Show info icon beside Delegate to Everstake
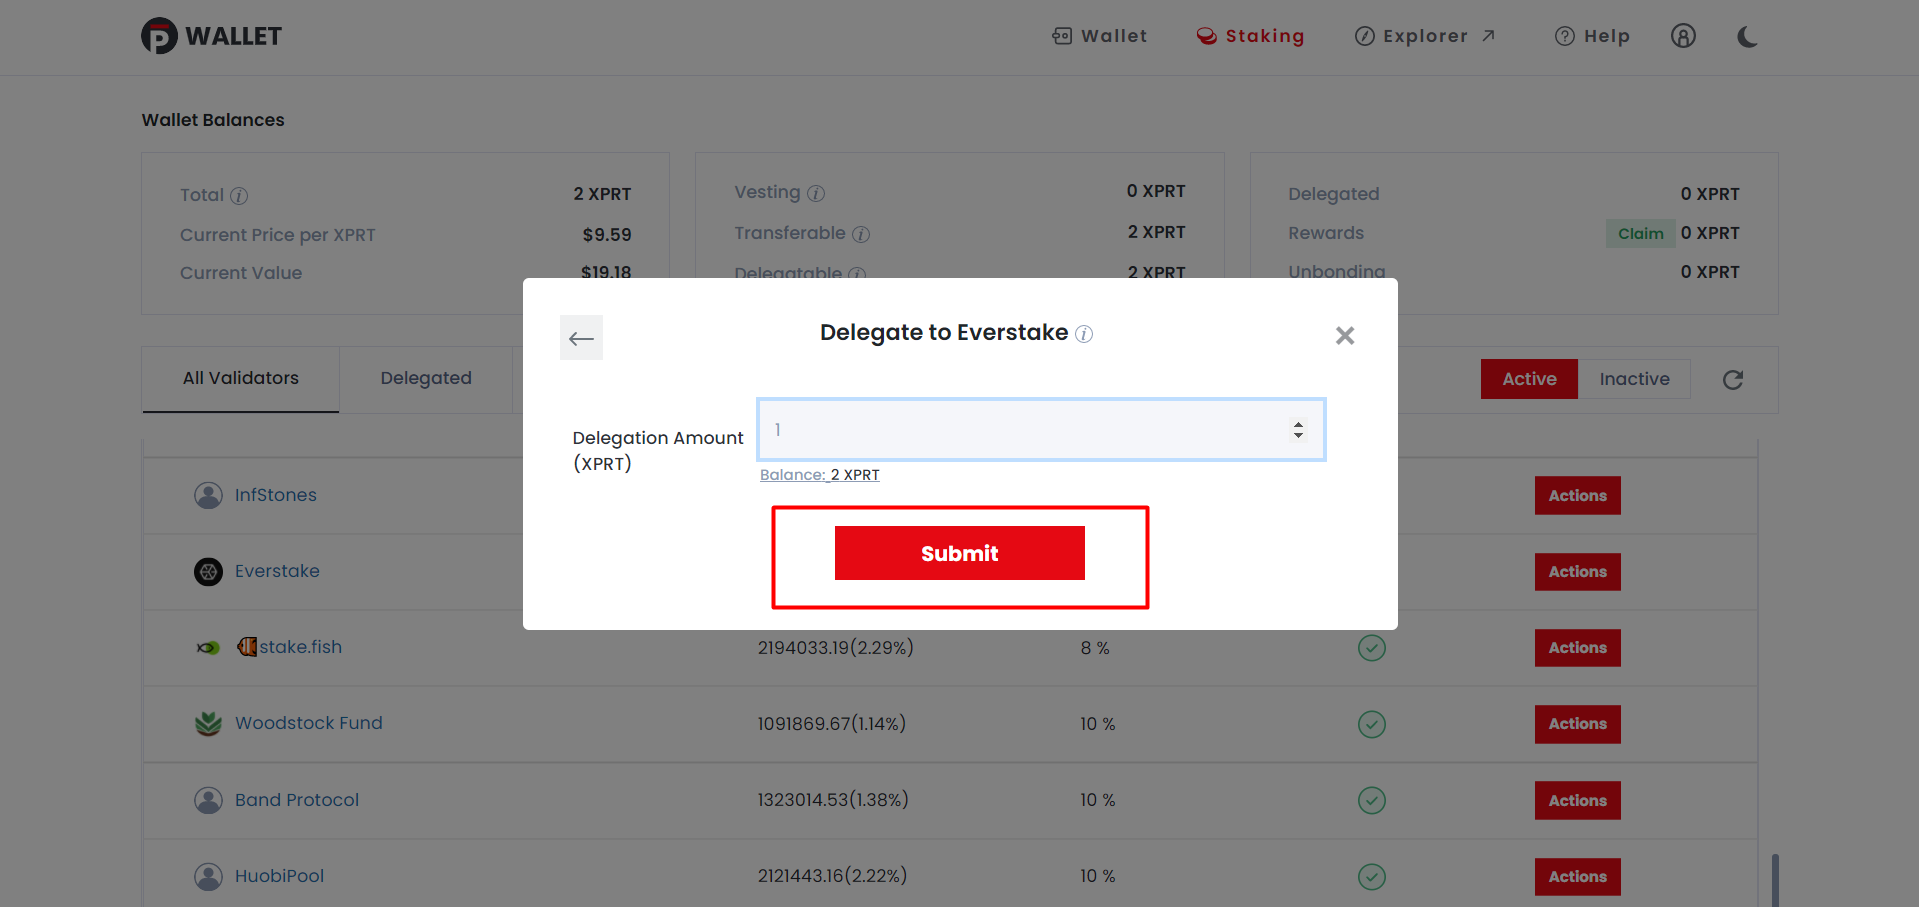The width and height of the screenshot is (1919, 907). click(1084, 334)
